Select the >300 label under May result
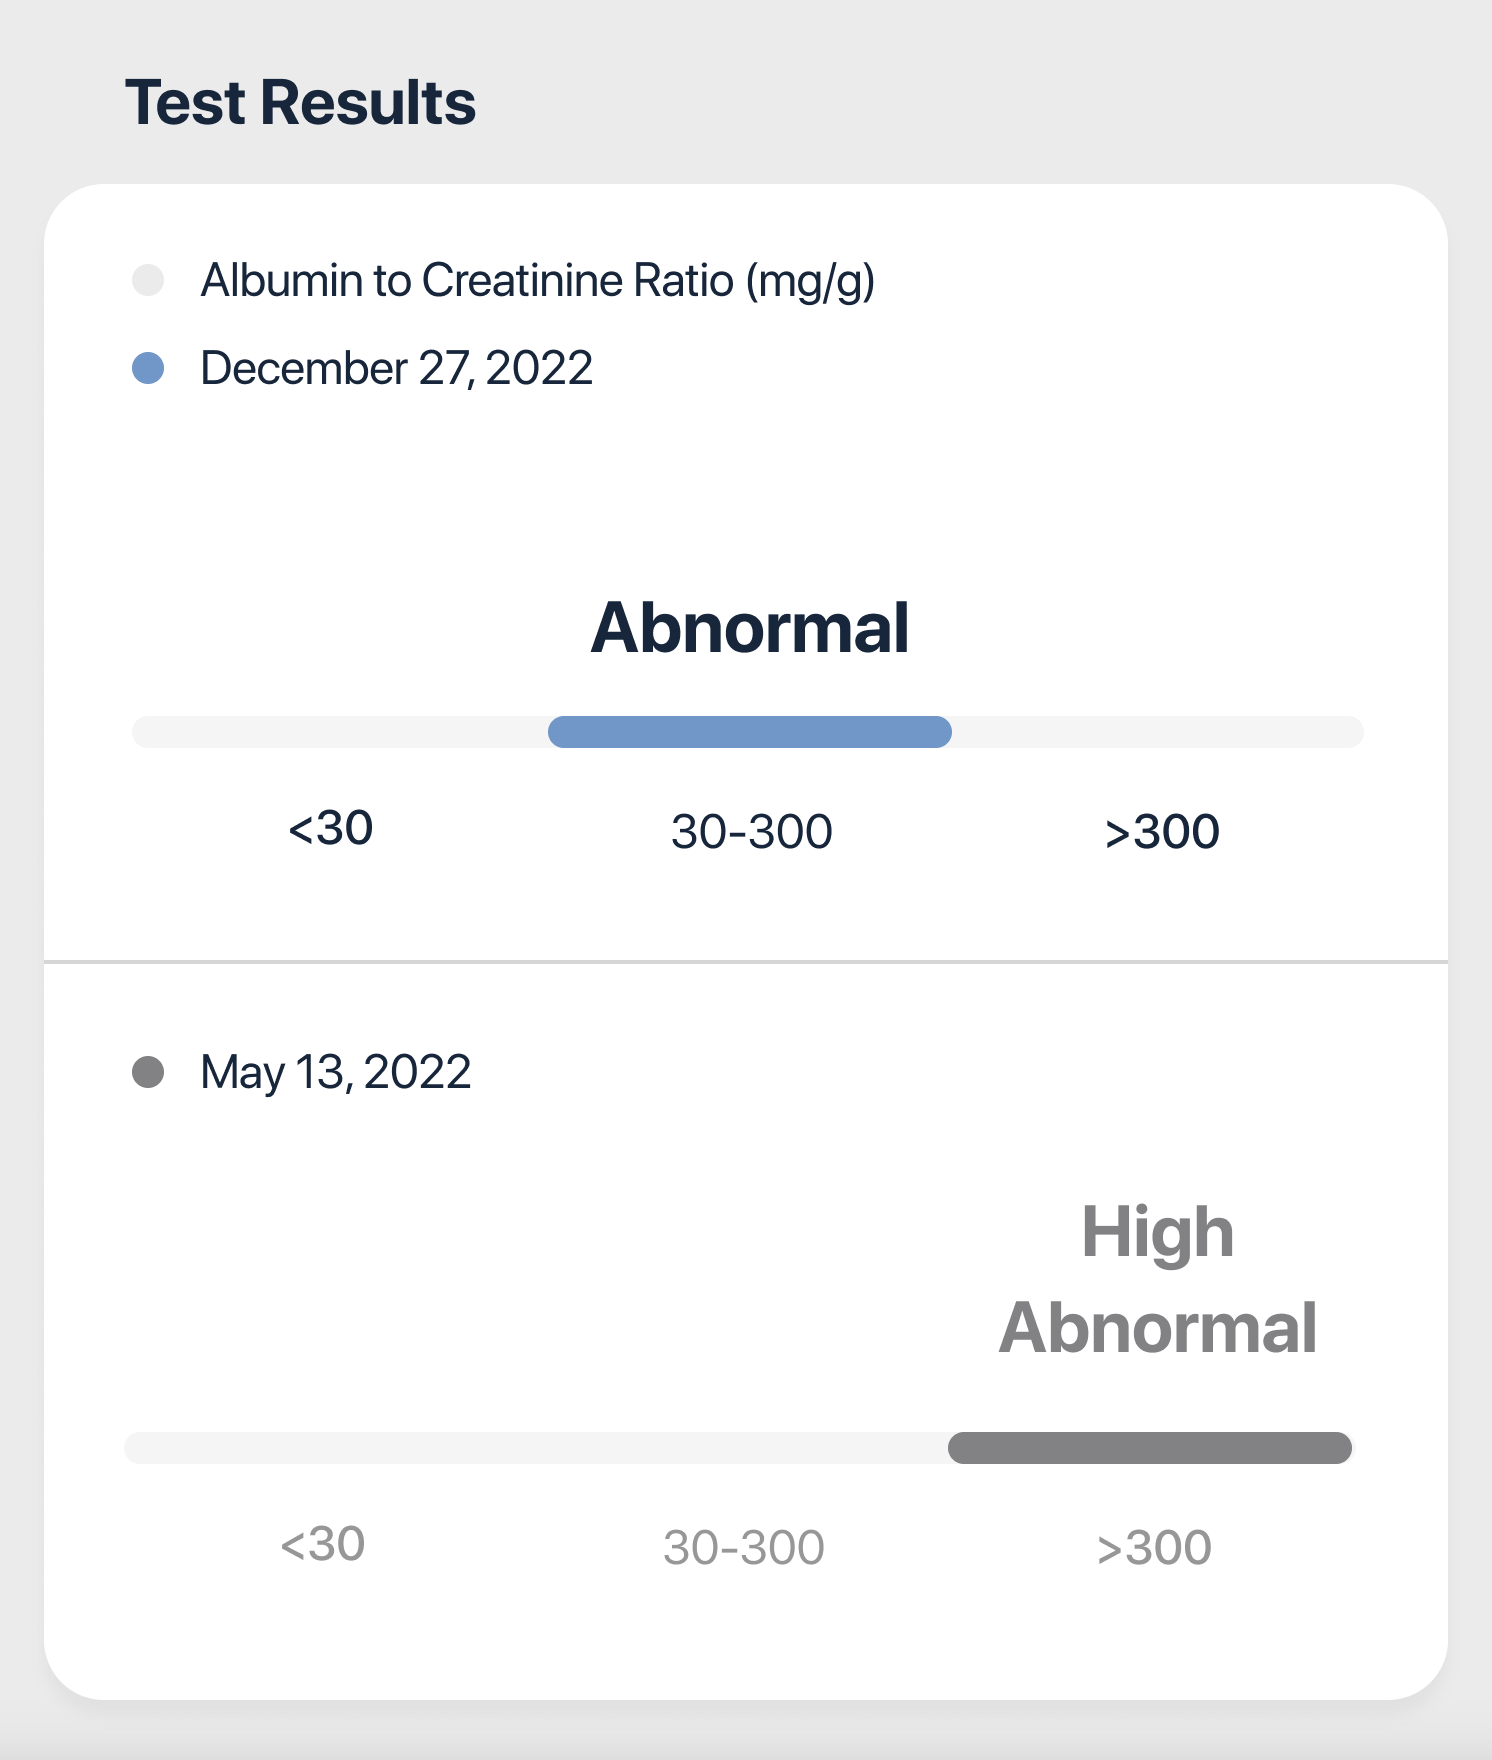1492x1760 pixels. click(1154, 1548)
